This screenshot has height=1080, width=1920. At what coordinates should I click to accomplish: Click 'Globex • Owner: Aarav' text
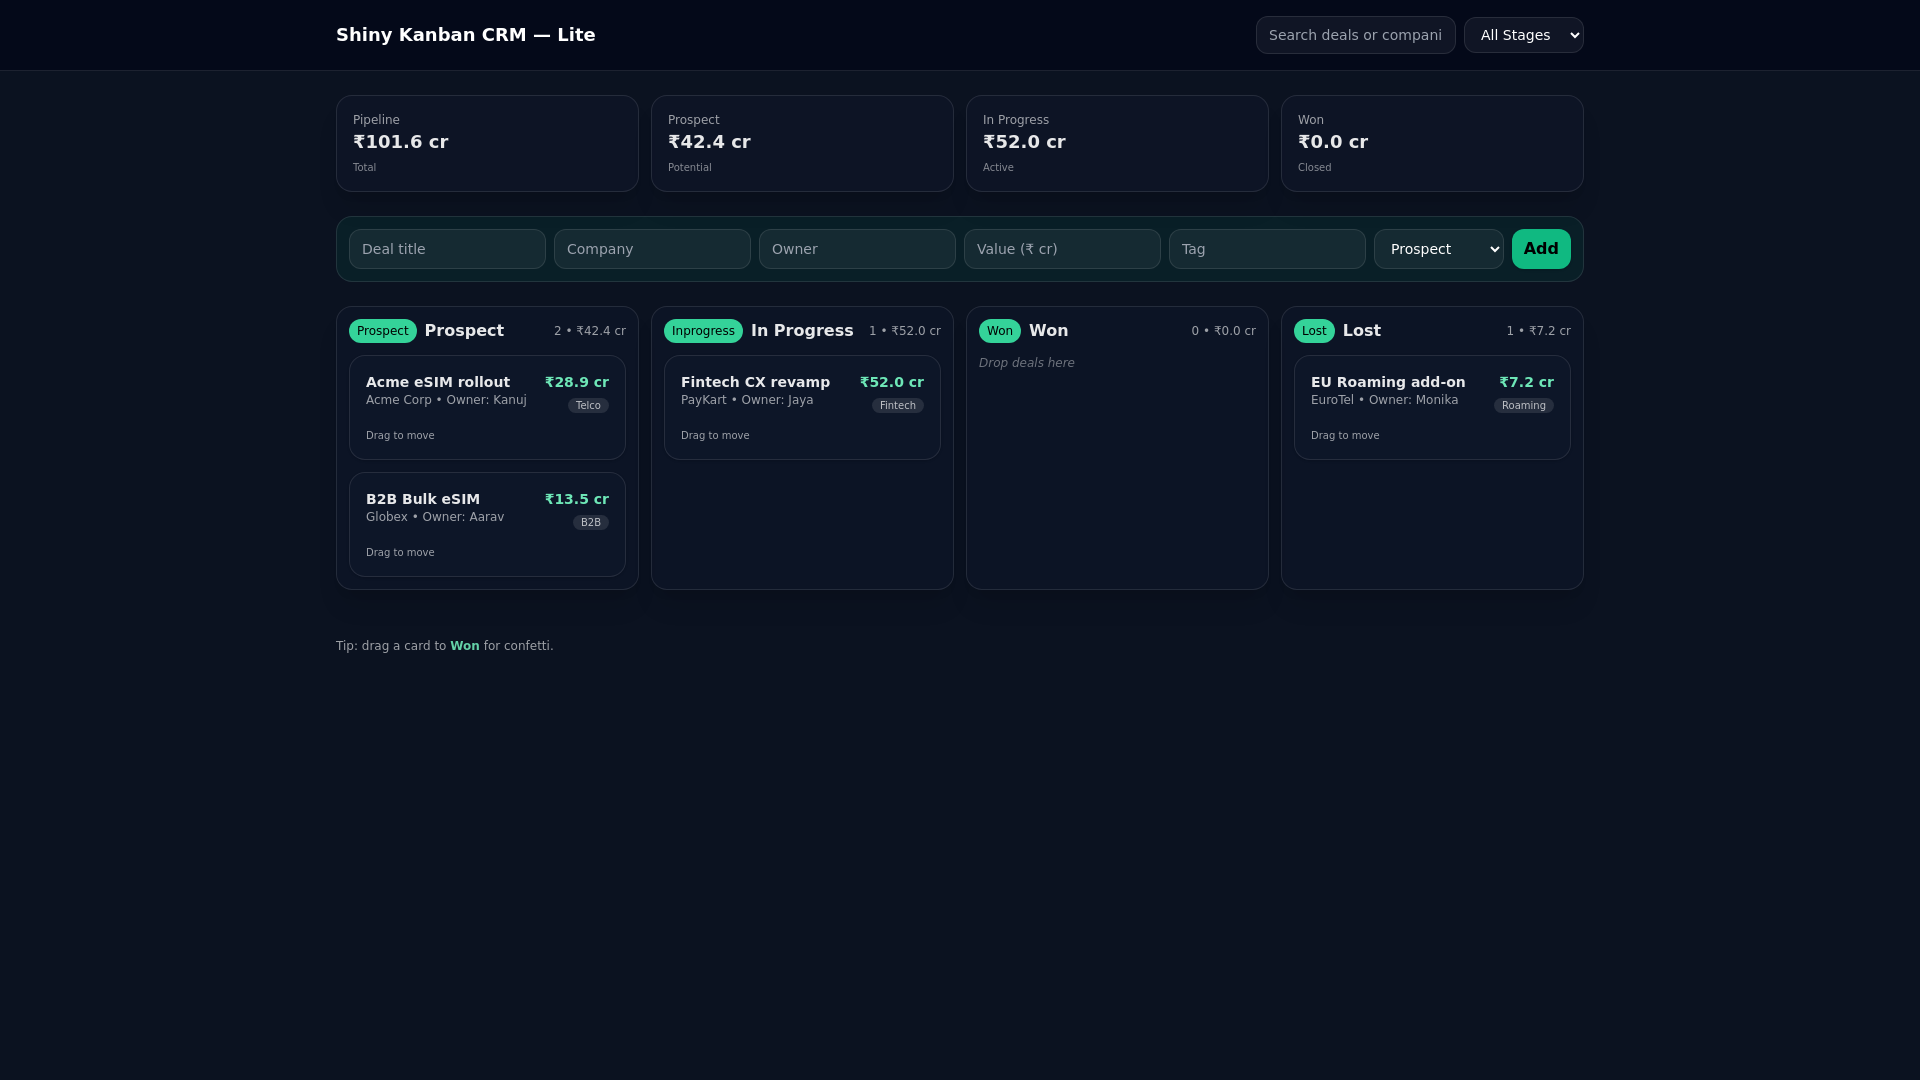(x=435, y=517)
